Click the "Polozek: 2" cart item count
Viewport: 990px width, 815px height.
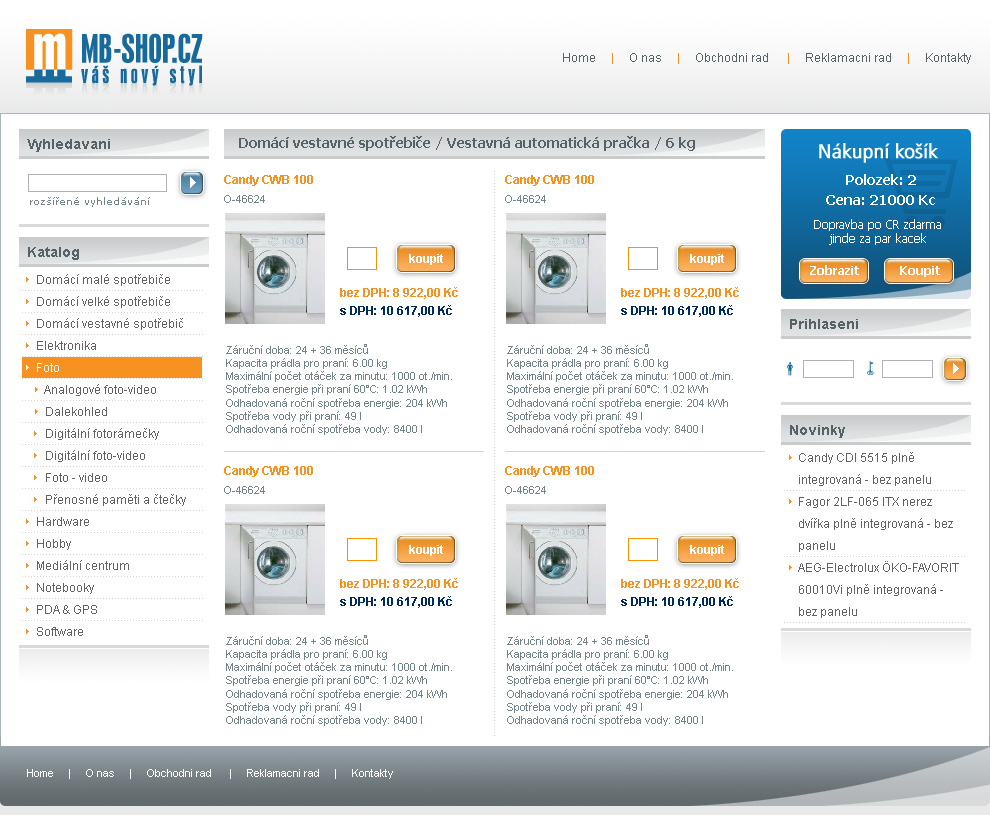880,181
